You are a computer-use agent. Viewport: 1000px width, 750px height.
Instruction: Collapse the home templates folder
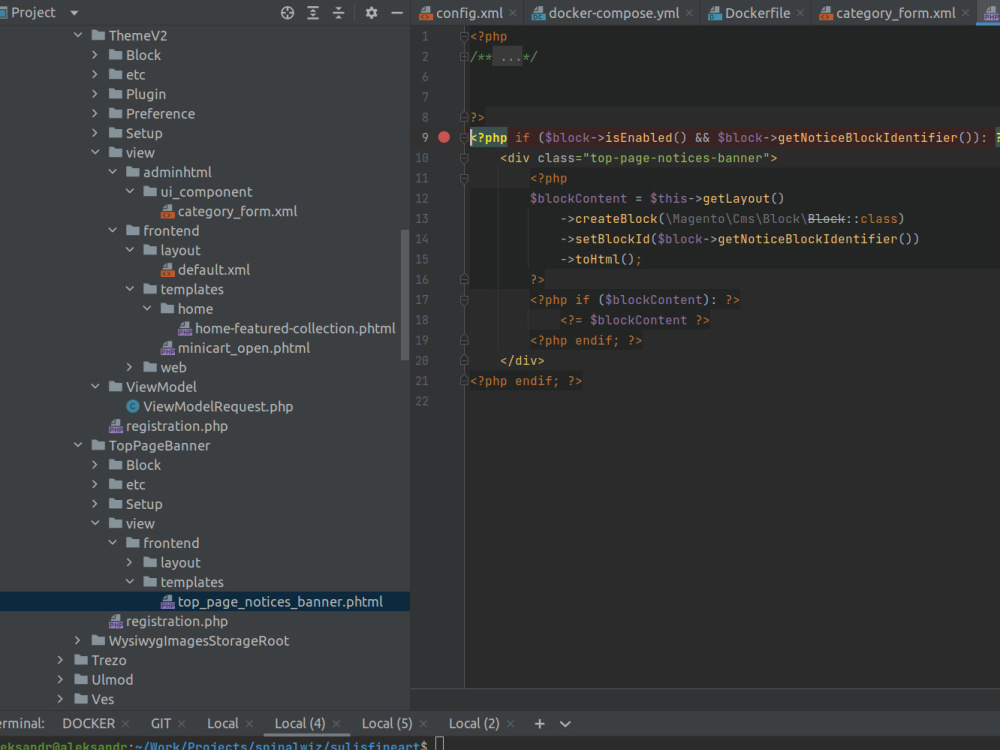[147, 309]
